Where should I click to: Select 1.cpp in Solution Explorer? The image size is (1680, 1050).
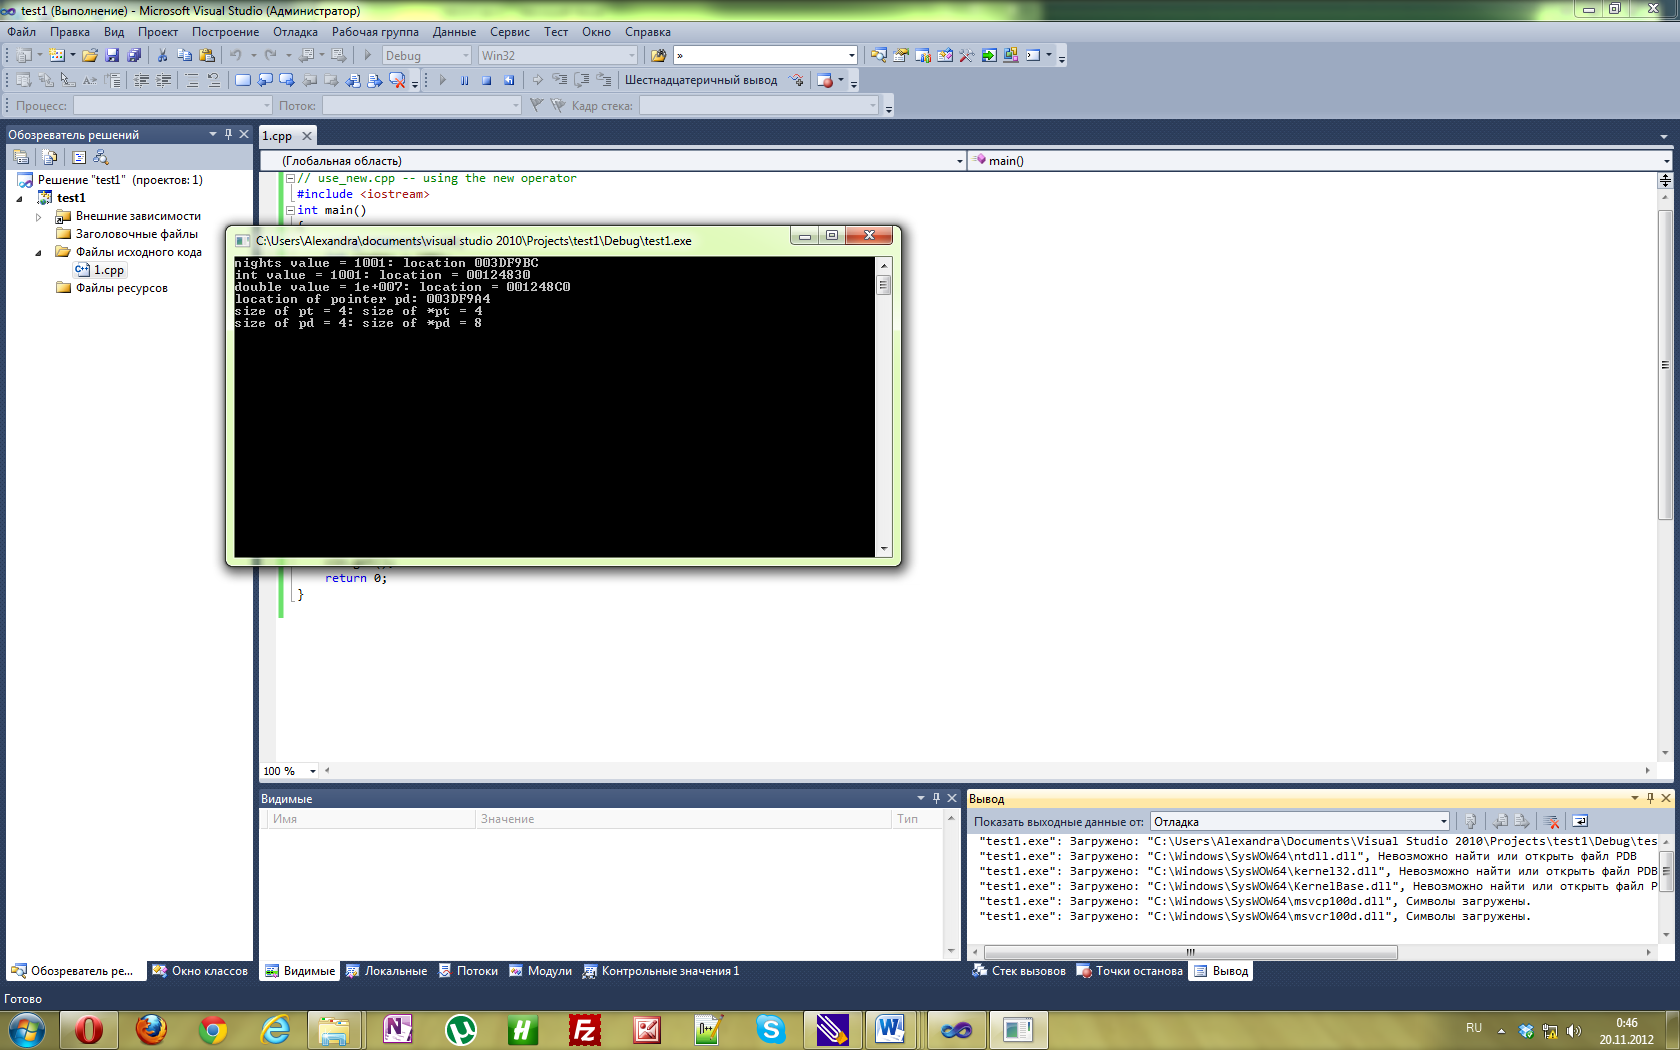100,270
